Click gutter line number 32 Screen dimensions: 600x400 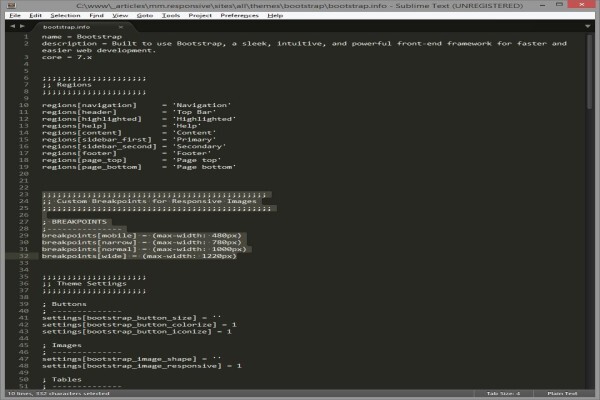24,256
